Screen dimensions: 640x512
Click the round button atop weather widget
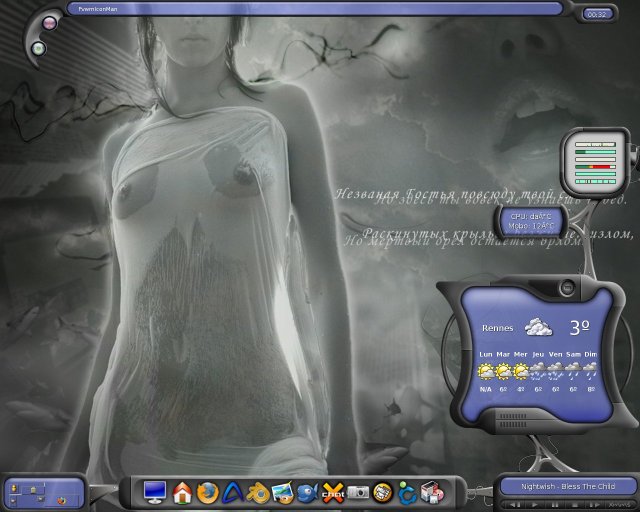click(567, 288)
